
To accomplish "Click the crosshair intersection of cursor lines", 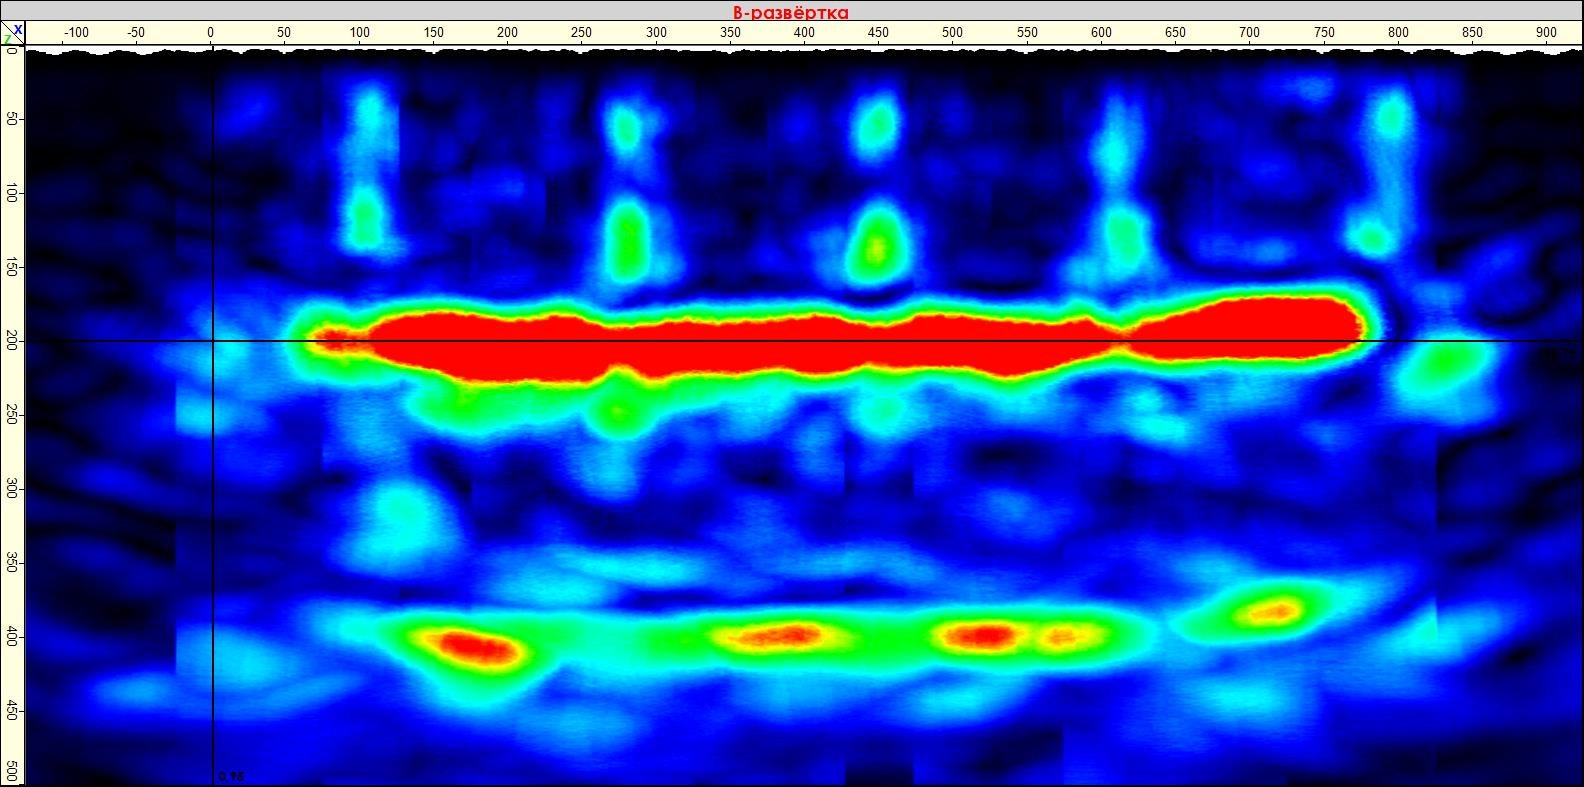I will pyautogui.click(x=212, y=341).
